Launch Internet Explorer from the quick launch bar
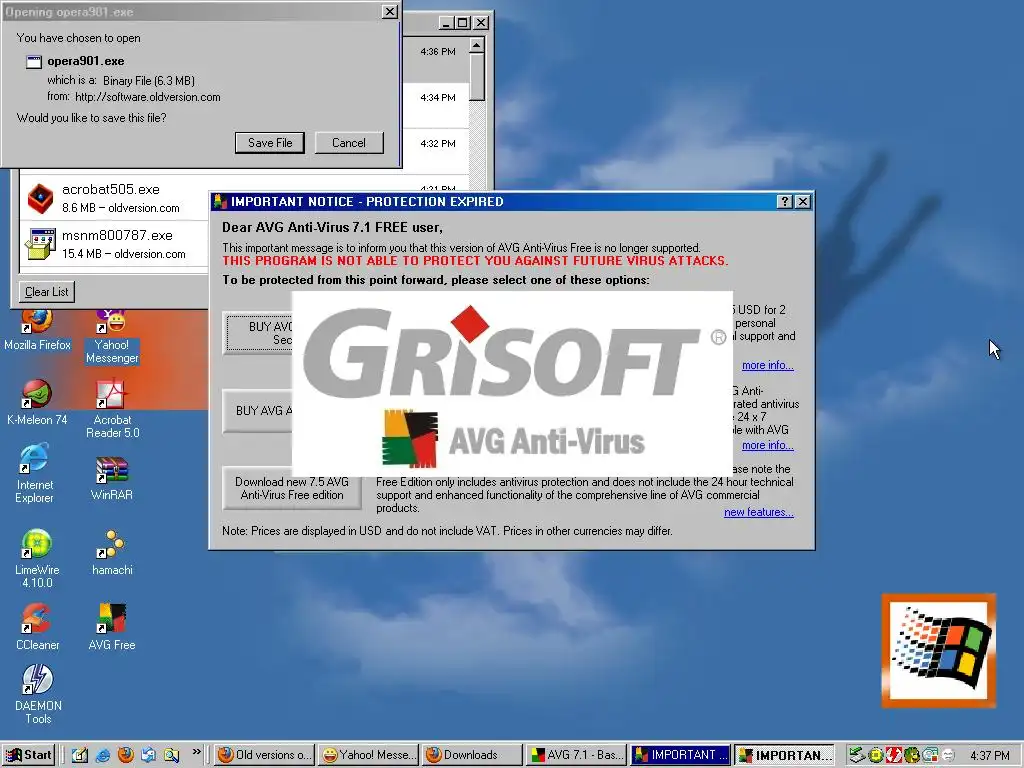The image size is (1024, 768). click(103, 755)
